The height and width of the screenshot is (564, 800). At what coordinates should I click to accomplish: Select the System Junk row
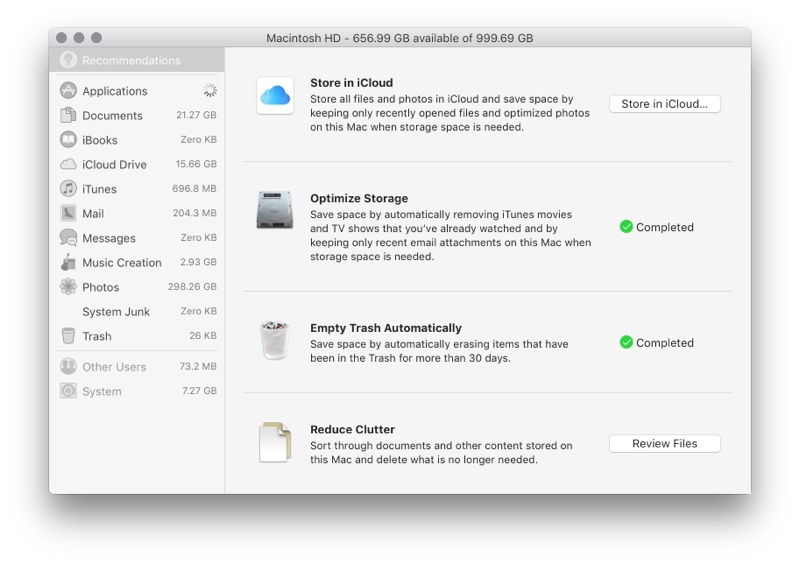(138, 311)
